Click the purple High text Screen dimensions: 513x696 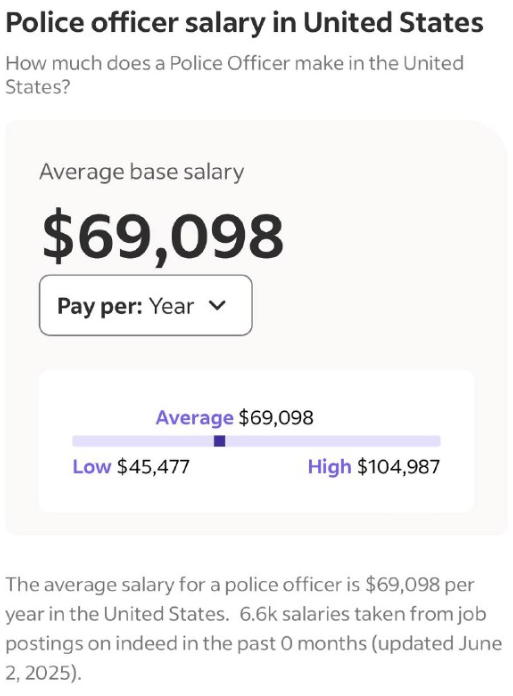coord(329,467)
